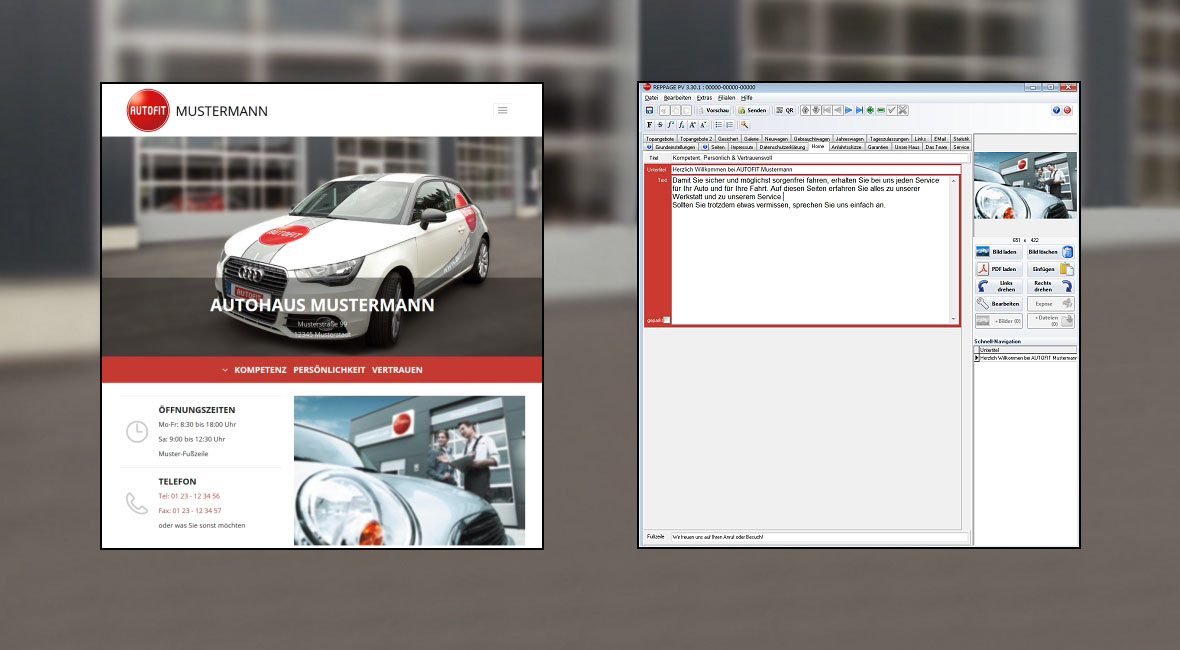Open the Impressum tab
The image size is (1180, 650).
pos(742,147)
